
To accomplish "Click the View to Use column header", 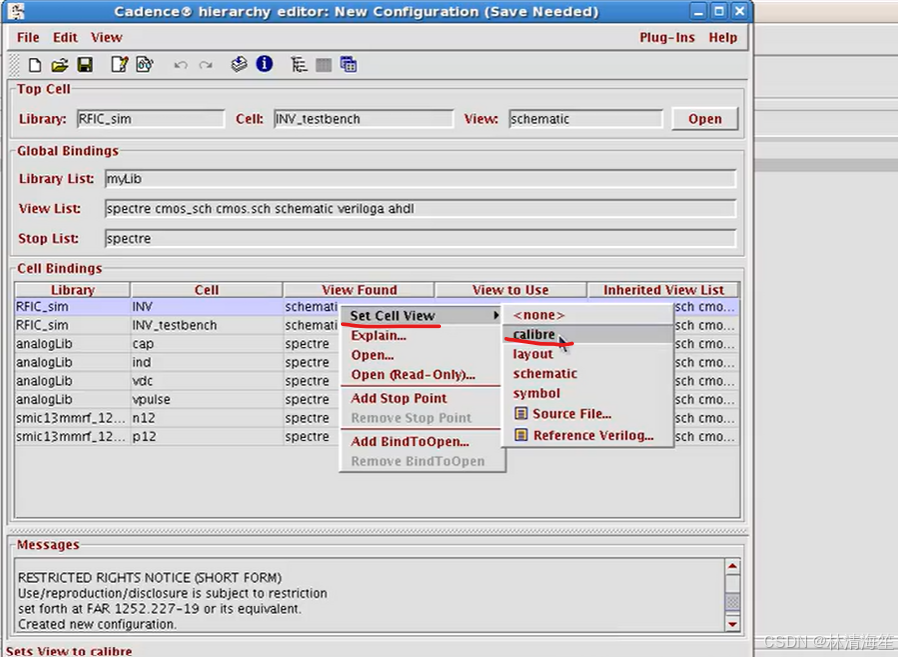I will pos(511,290).
